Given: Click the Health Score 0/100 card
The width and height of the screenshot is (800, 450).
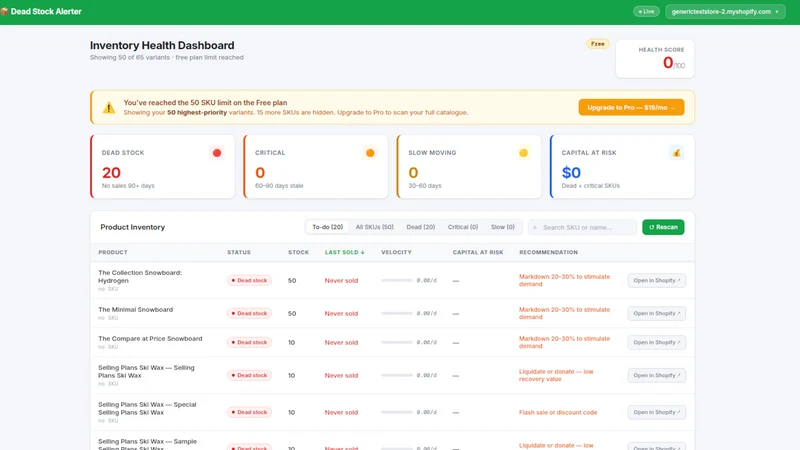Looking at the screenshot, I should click(655, 59).
